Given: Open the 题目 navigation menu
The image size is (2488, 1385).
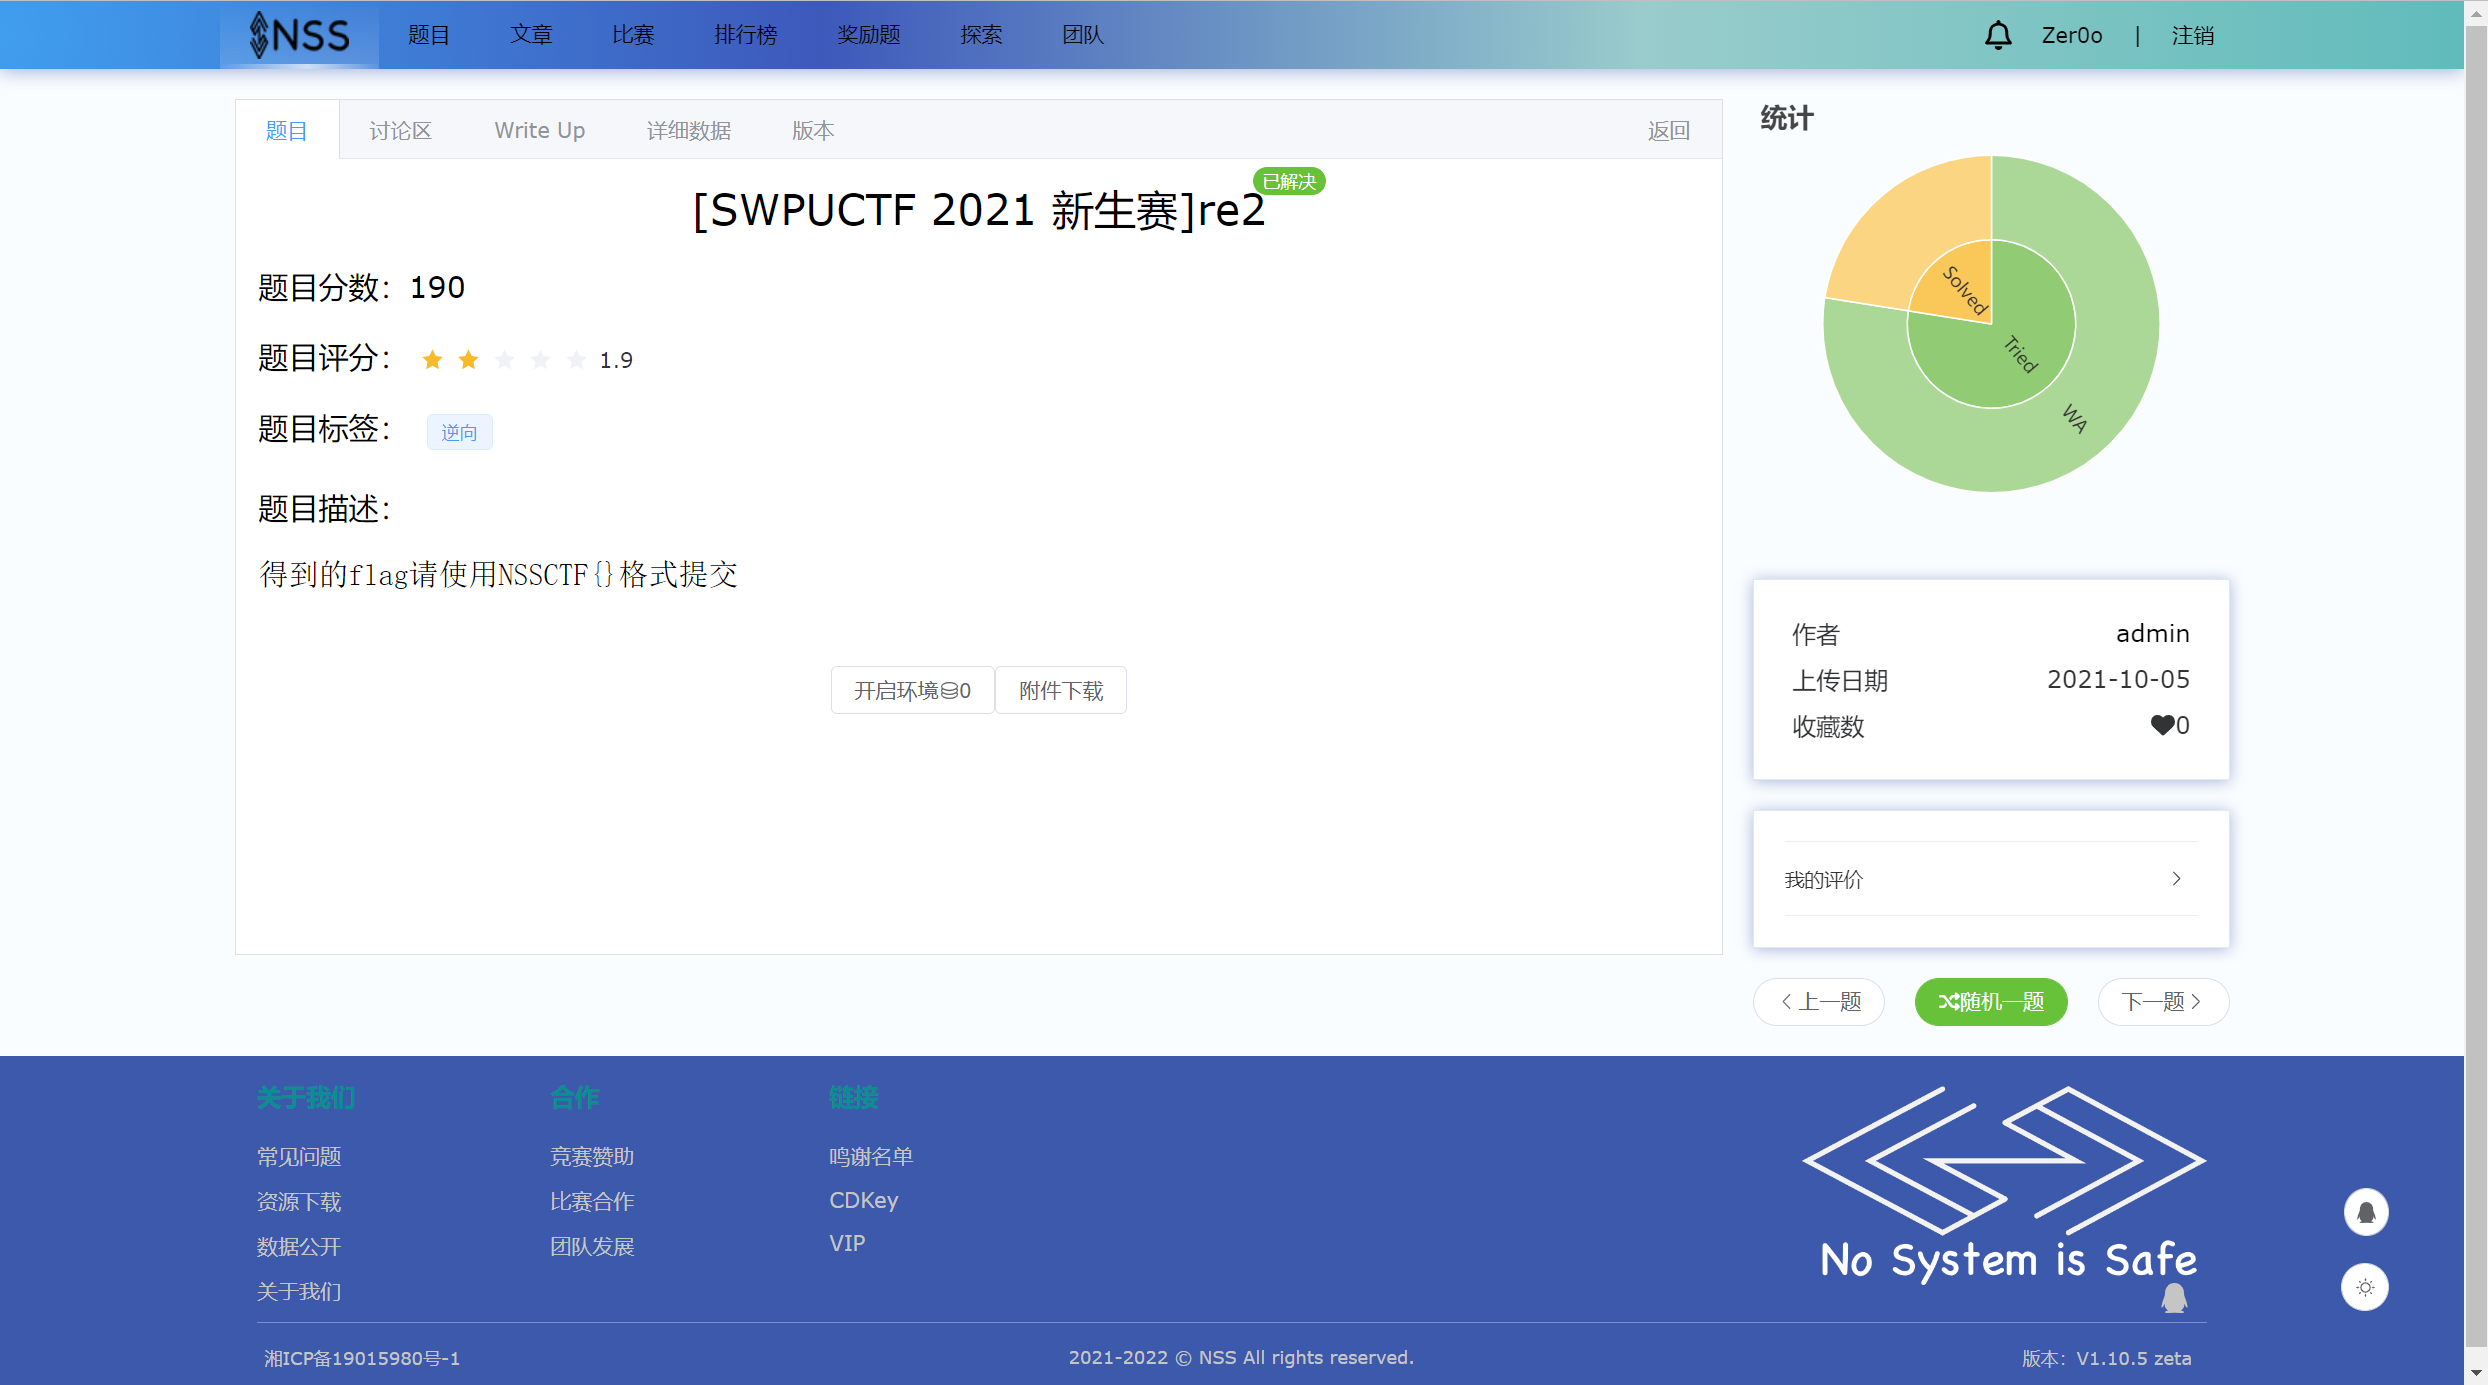Looking at the screenshot, I should pos(429,35).
